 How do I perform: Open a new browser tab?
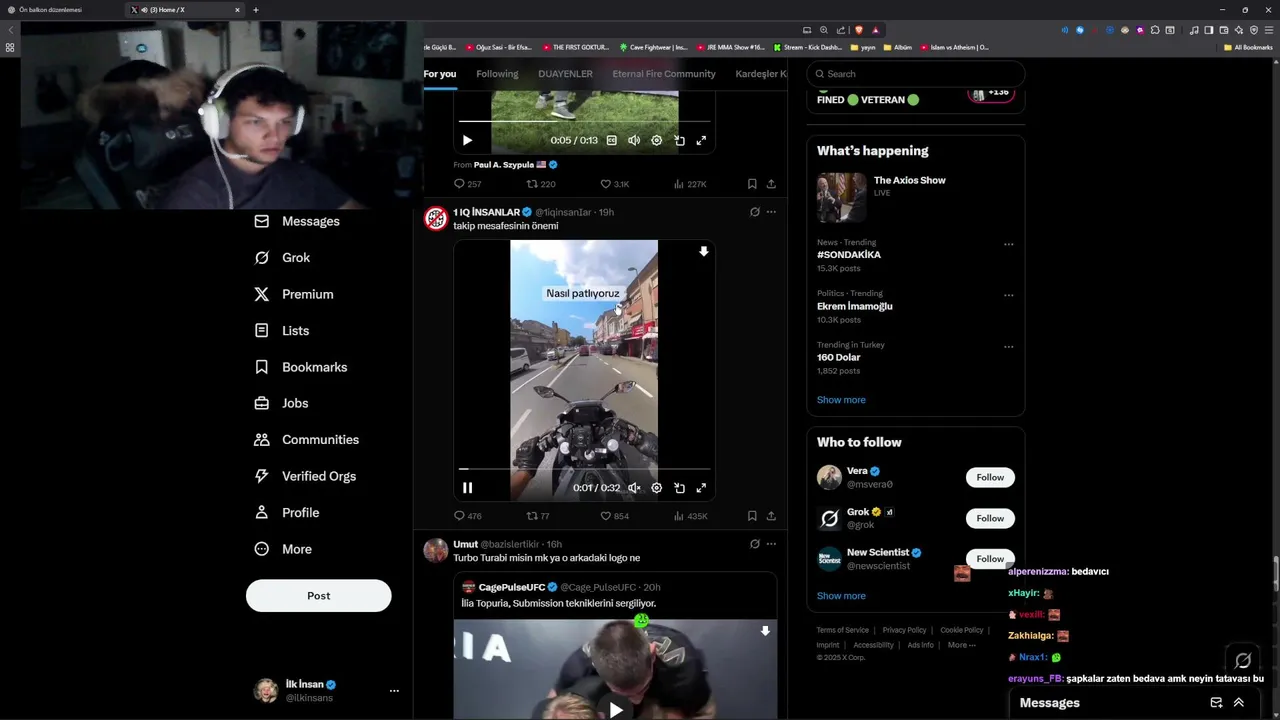(x=255, y=10)
